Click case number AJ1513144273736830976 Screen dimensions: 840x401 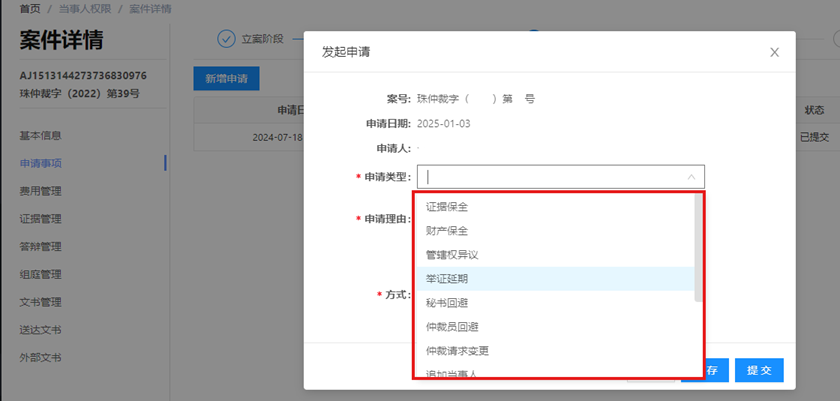click(x=83, y=75)
